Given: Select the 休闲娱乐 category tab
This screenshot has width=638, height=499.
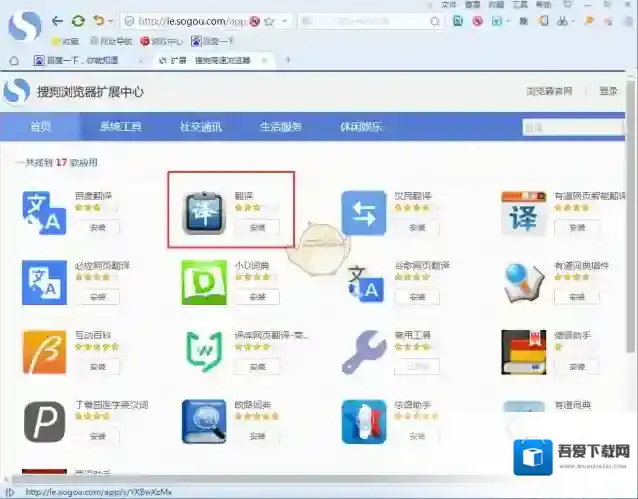Looking at the screenshot, I should (x=361, y=127).
